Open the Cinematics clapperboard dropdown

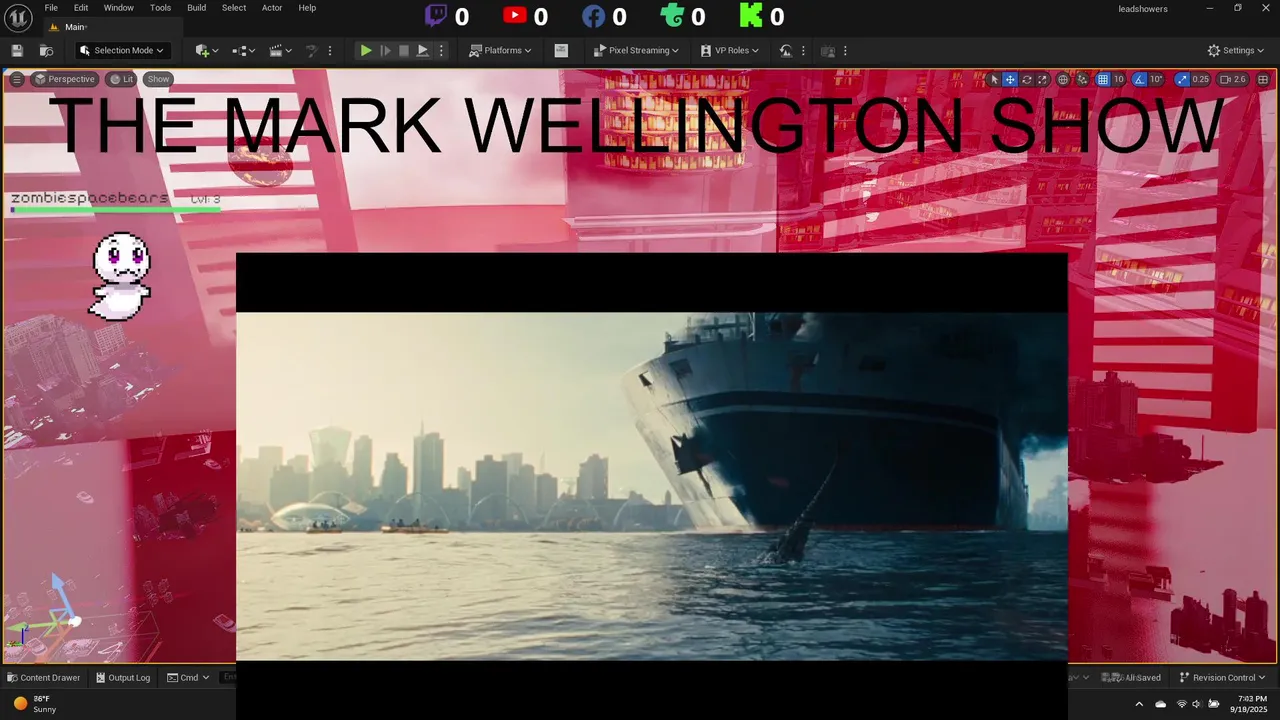tap(280, 51)
